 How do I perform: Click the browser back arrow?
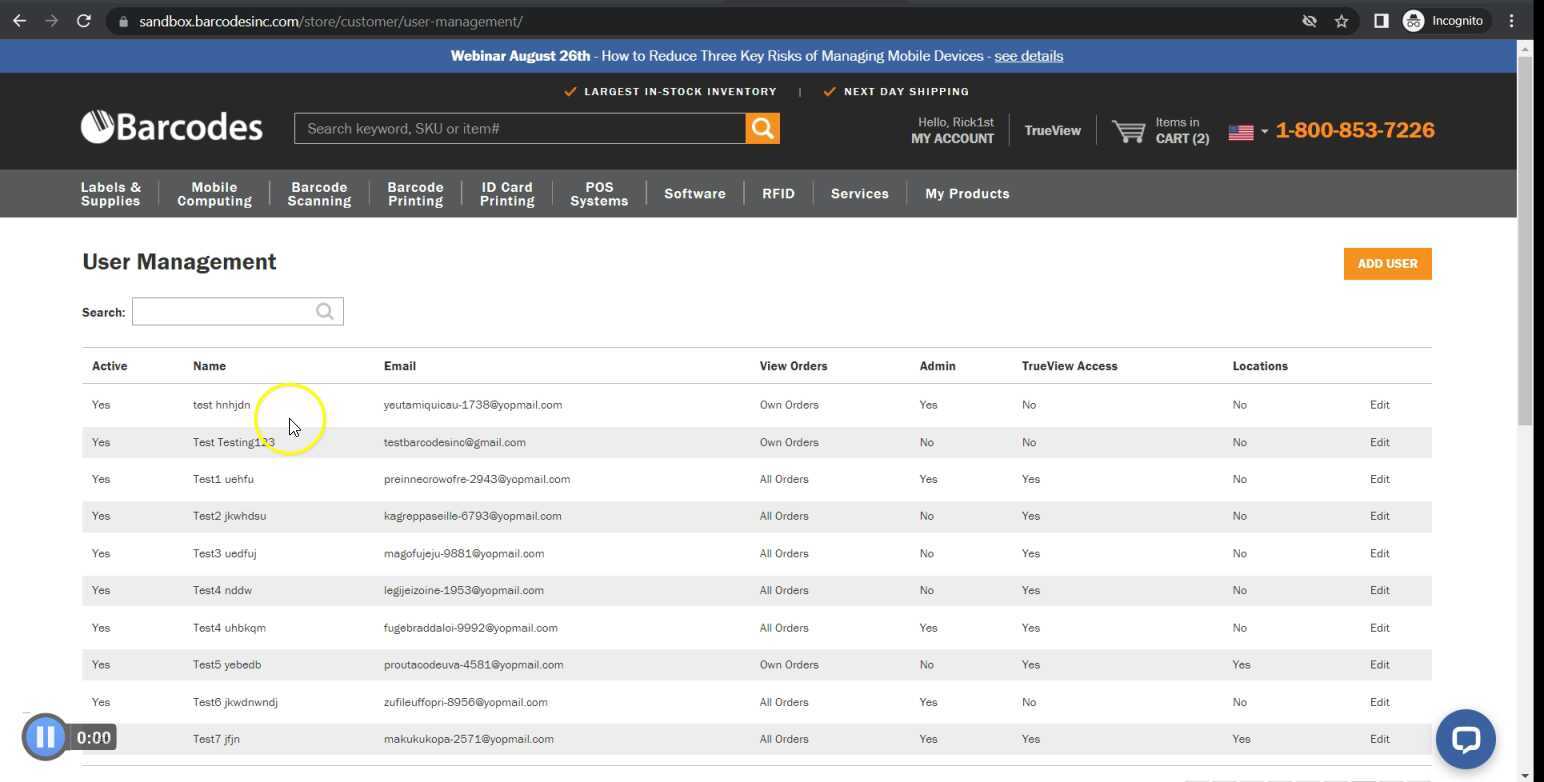click(x=19, y=21)
